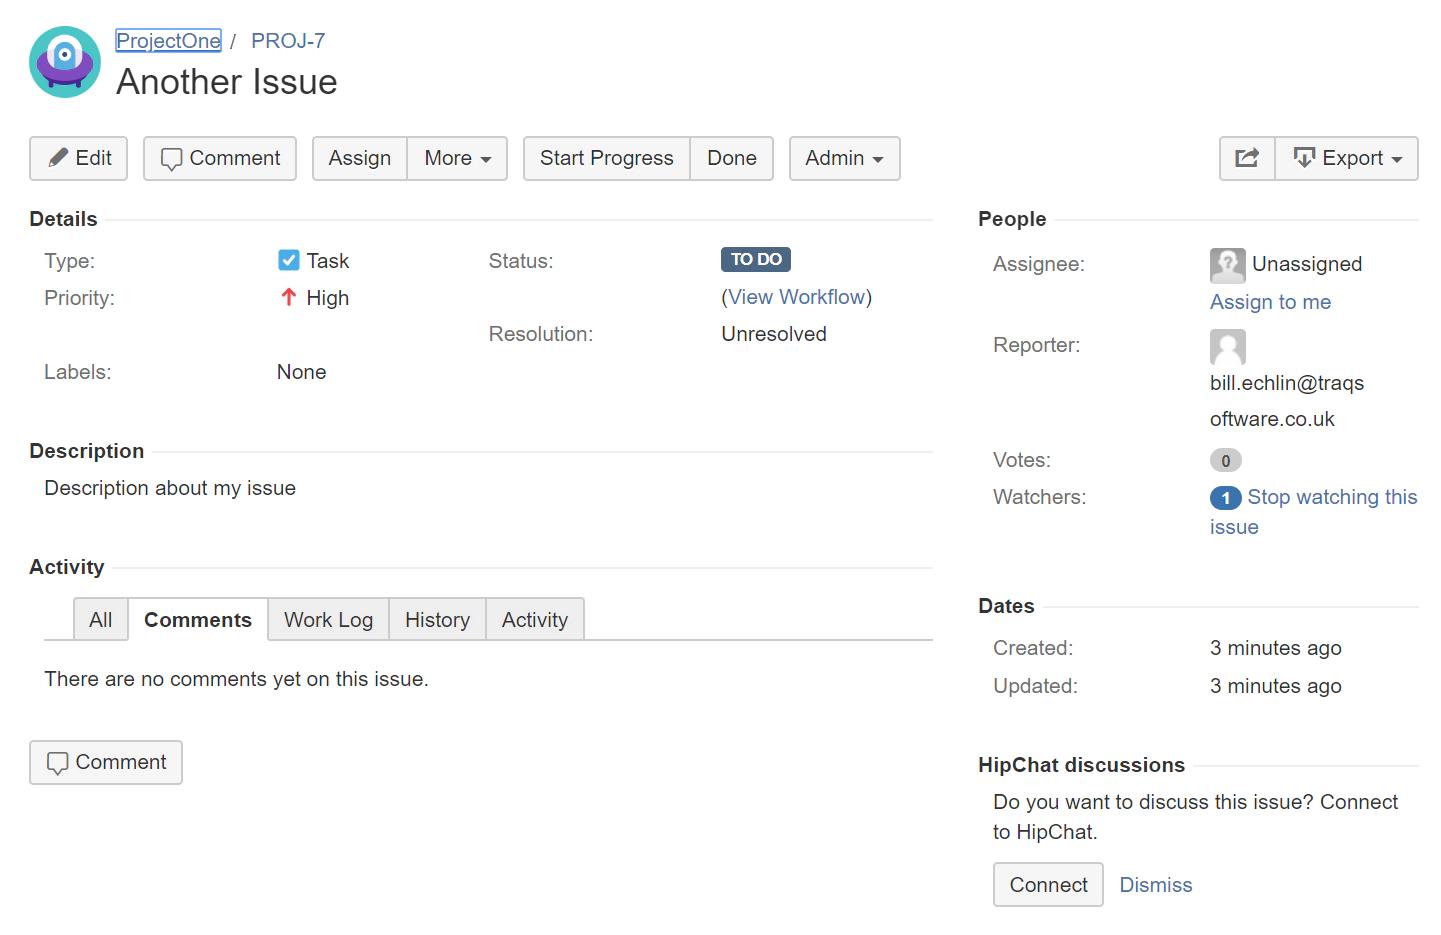This screenshot has height=935, width=1441.
Task: Switch to the History tab
Action: (437, 619)
